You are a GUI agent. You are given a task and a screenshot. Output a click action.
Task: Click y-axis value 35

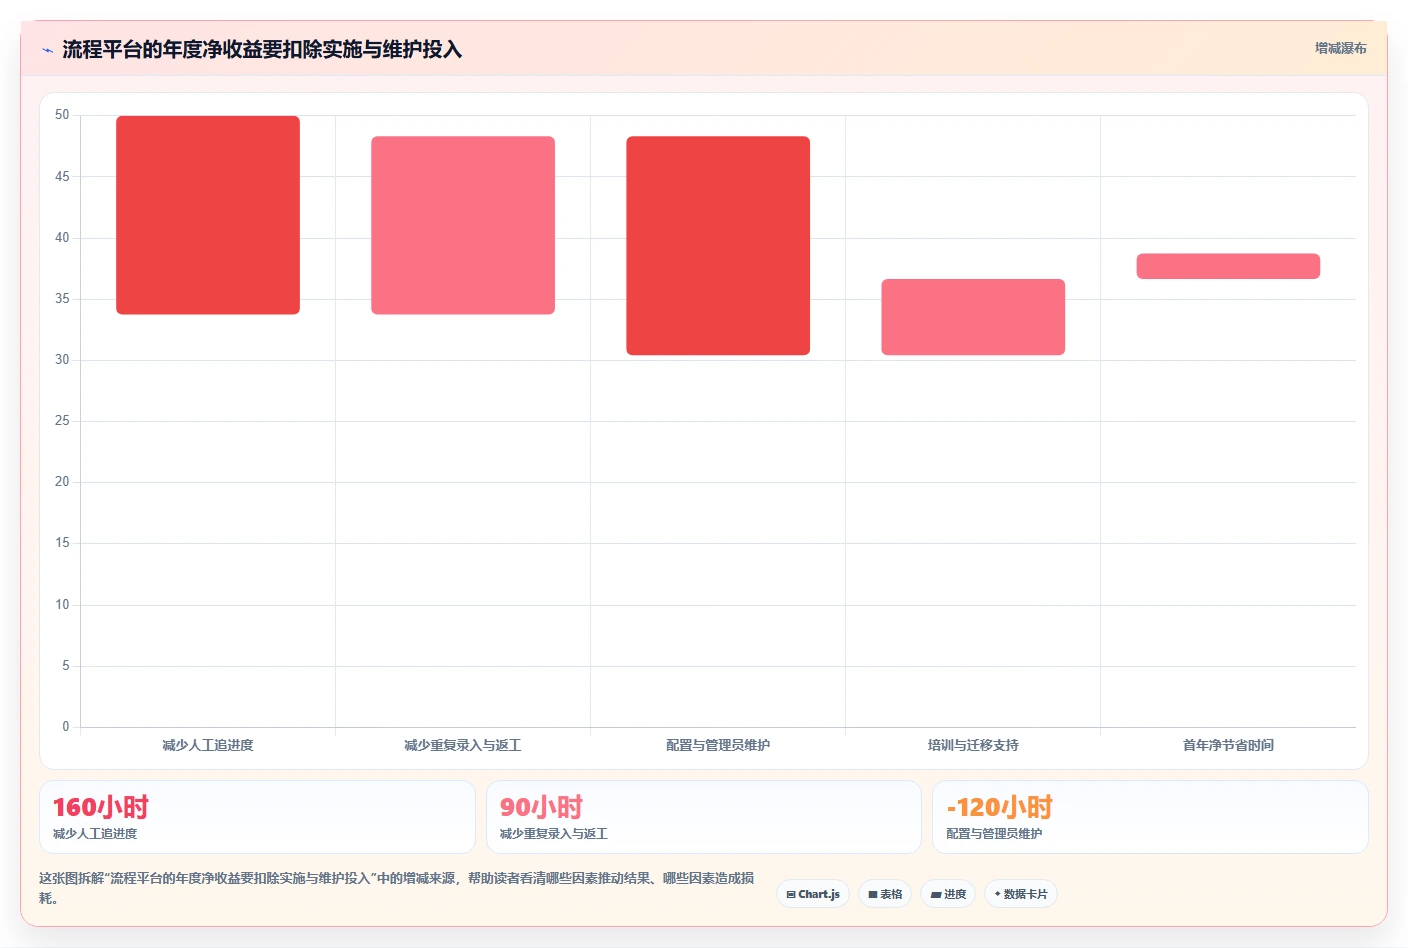point(62,298)
